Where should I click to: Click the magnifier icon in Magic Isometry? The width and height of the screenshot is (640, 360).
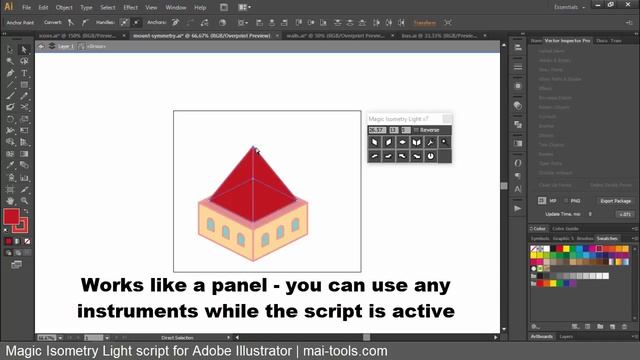(444, 142)
